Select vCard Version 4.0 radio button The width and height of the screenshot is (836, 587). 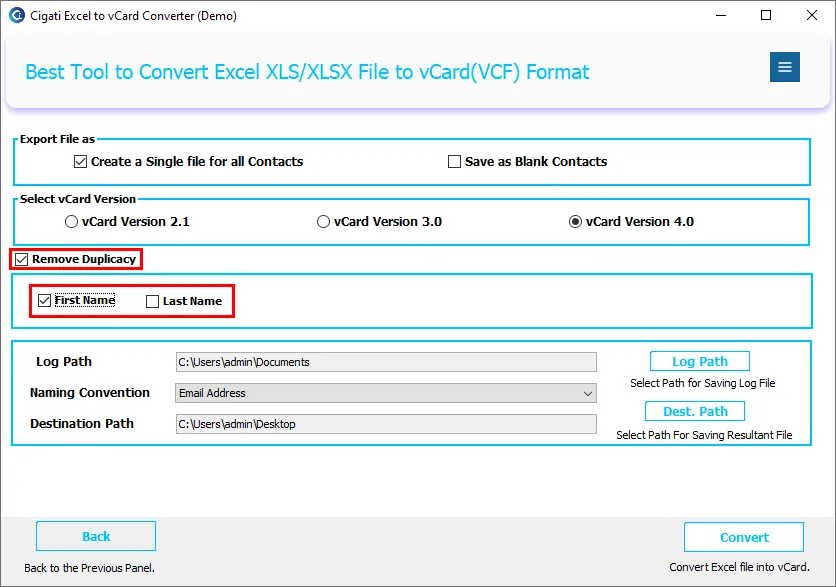point(575,222)
